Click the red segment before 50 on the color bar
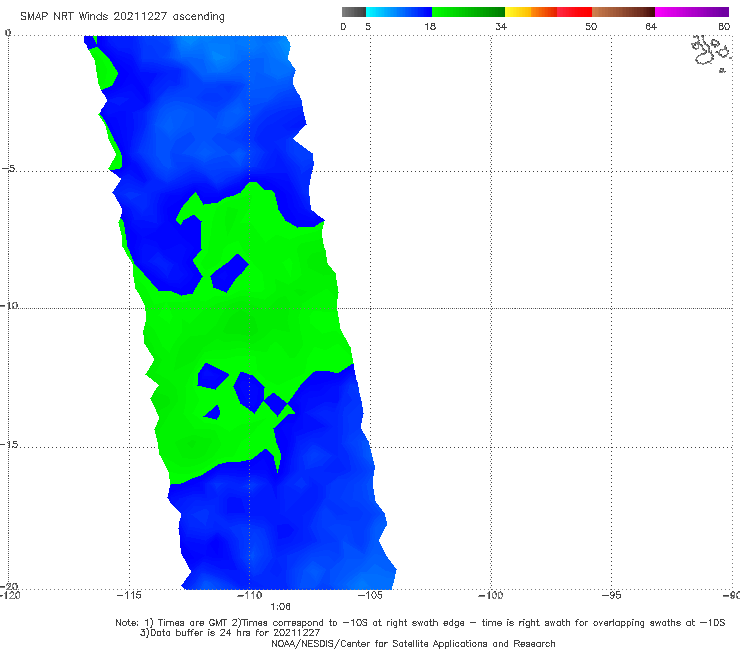Screen dimensions: 740x650 point(574,12)
